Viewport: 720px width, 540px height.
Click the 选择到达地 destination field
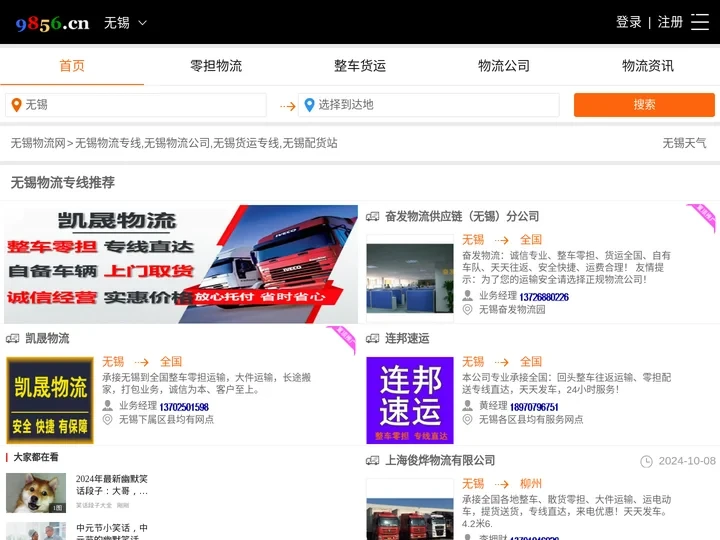pyautogui.click(x=429, y=105)
